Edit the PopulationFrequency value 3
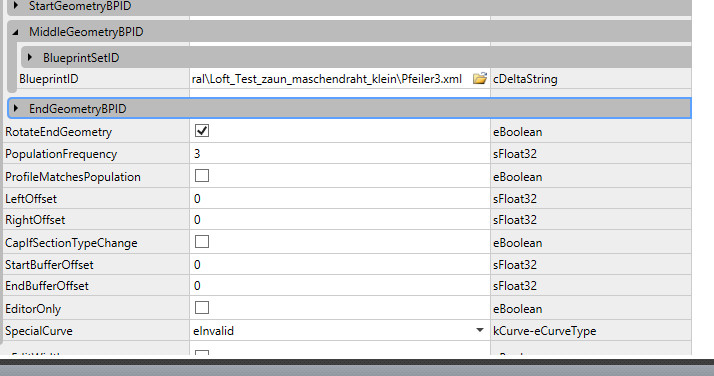This screenshot has height=376, width=714. tap(340, 153)
